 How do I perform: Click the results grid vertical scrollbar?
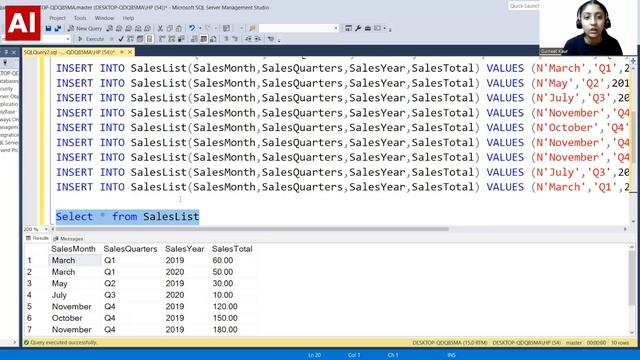coord(632,278)
